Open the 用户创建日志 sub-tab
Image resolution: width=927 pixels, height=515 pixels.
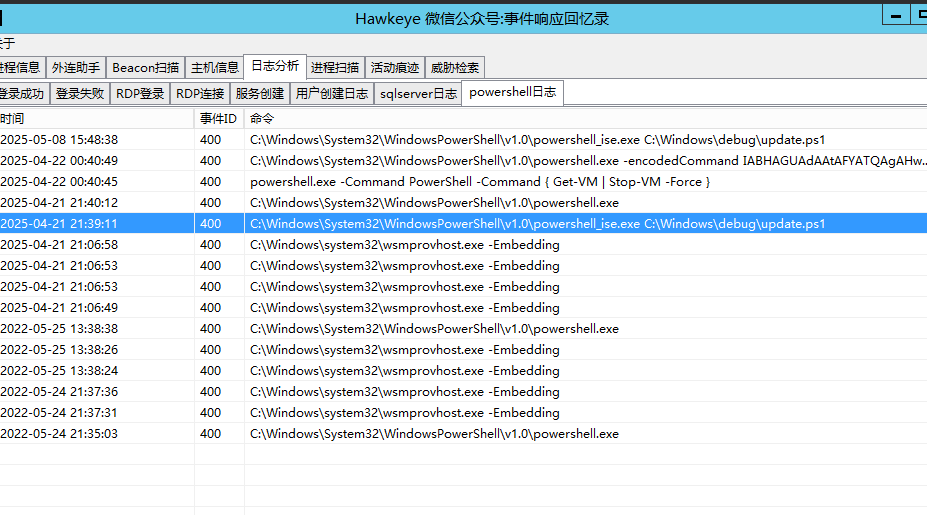[x=332, y=94]
